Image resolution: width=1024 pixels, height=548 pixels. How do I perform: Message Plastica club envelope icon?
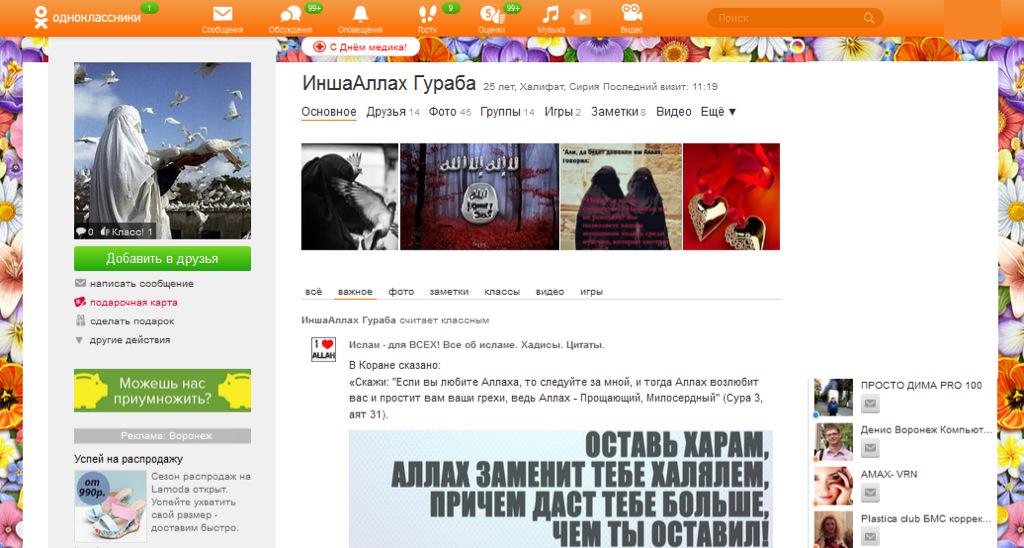pyautogui.click(x=870, y=538)
